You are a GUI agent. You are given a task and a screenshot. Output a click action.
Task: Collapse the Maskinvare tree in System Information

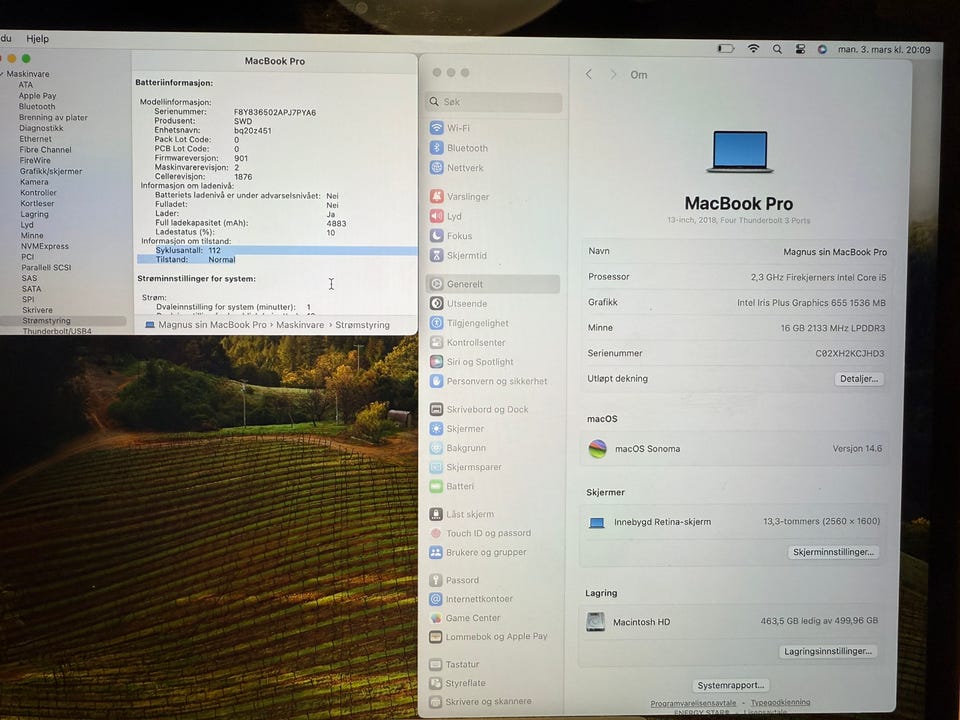(x=2, y=74)
